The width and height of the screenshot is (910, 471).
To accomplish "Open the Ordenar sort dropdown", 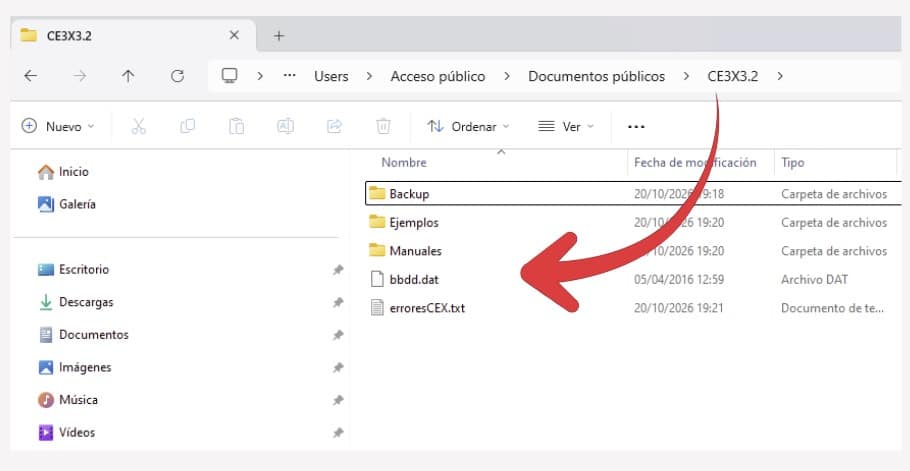I will pos(468,126).
